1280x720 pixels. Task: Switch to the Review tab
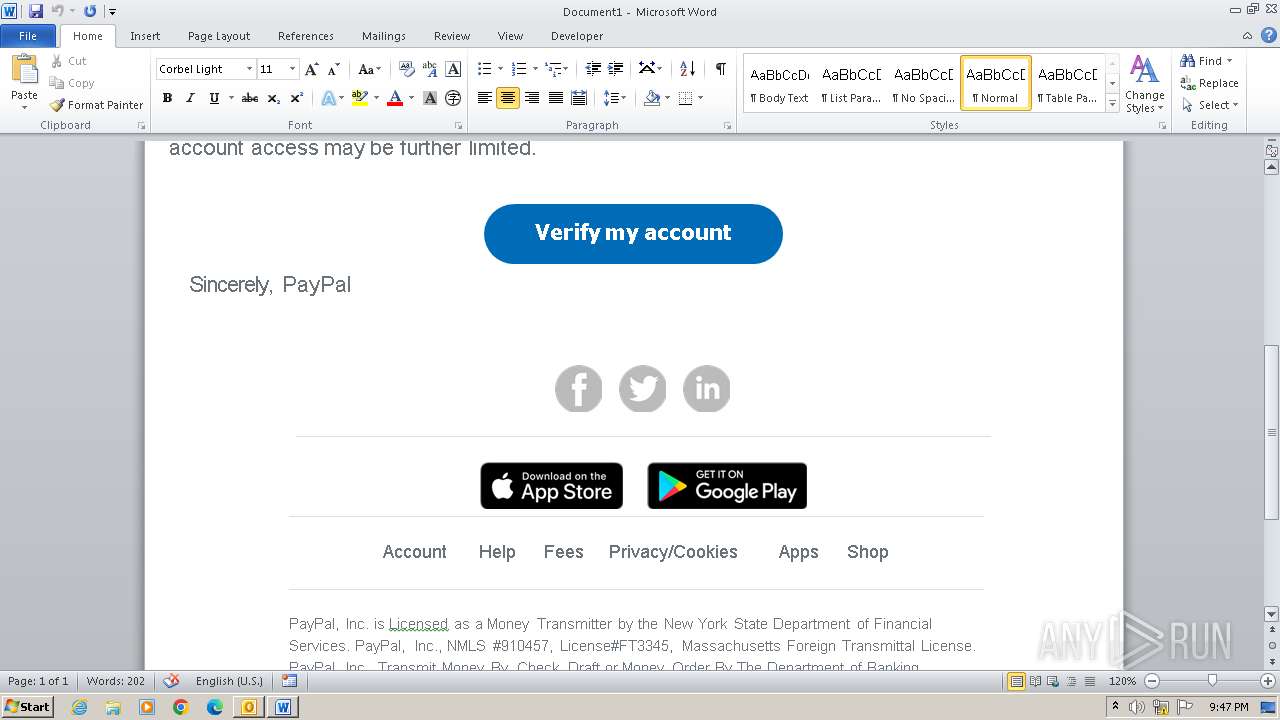click(x=452, y=36)
